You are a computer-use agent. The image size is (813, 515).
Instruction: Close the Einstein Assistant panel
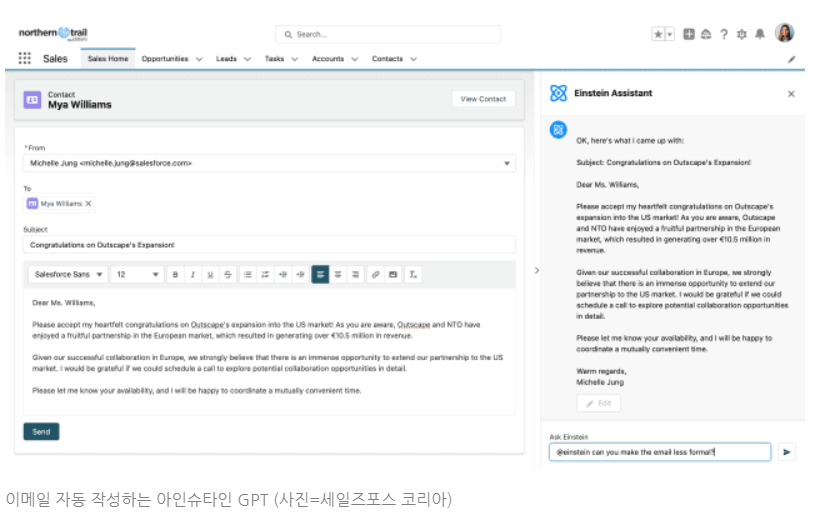coord(791,94)
